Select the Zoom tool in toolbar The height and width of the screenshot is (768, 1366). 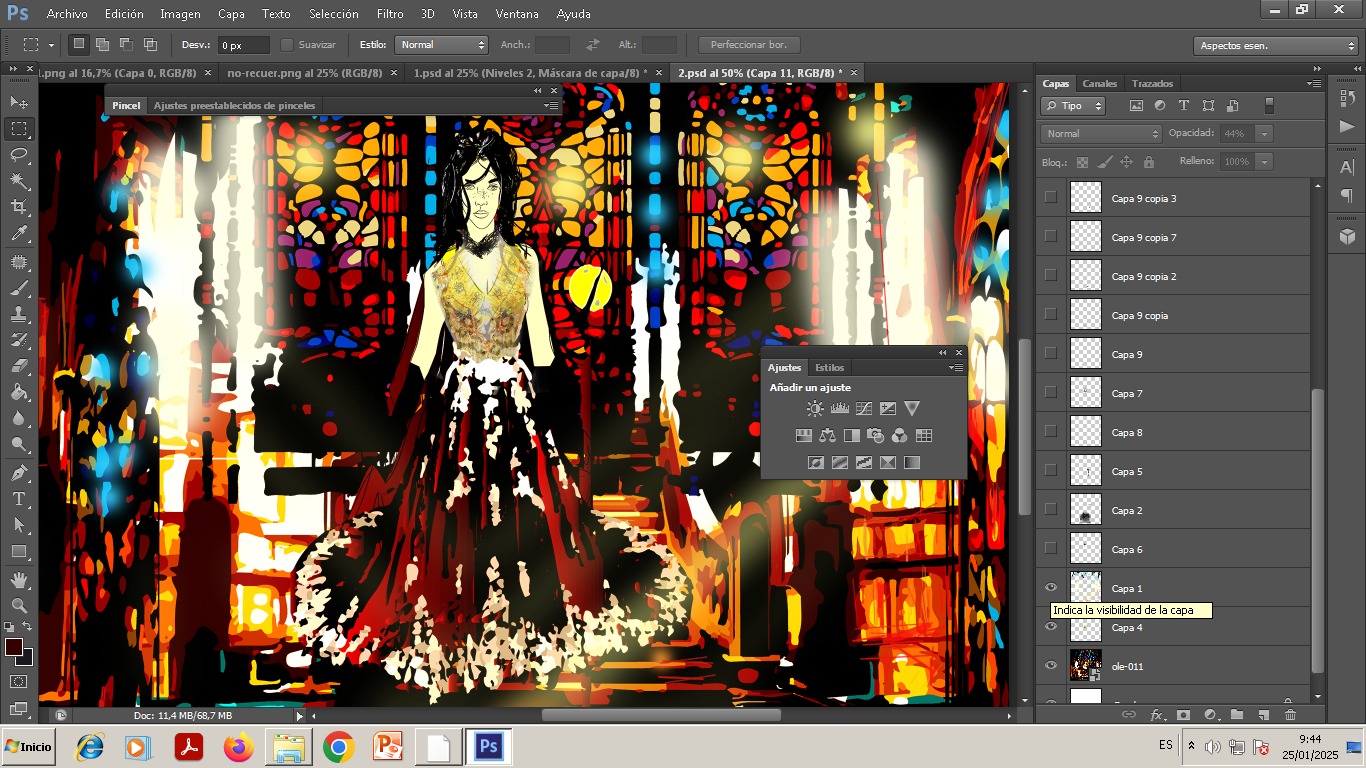pyautogui.click(x=19, y=605)
